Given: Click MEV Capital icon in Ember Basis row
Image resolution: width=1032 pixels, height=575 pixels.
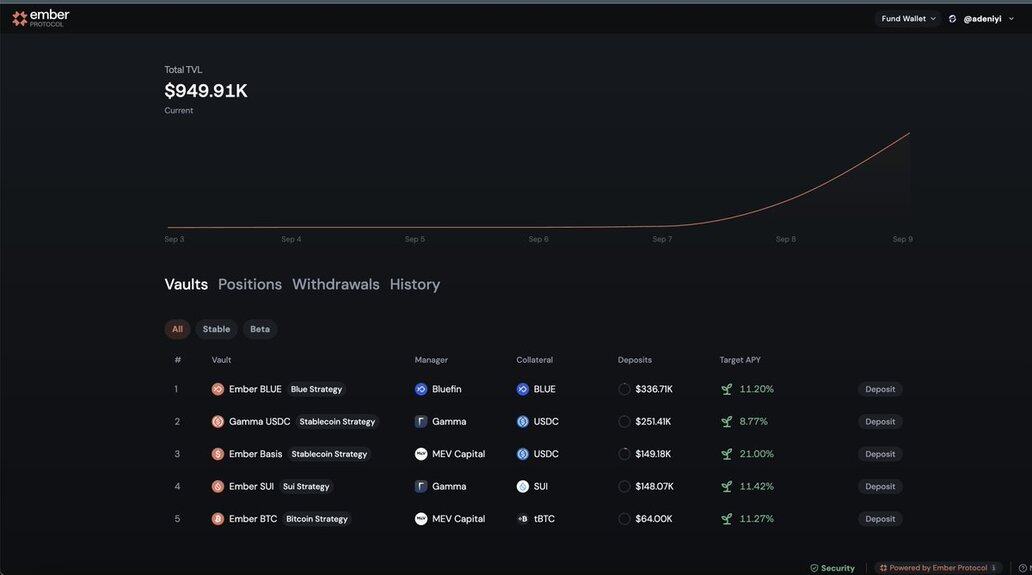Looking at the screenshot, I should 421,454.
